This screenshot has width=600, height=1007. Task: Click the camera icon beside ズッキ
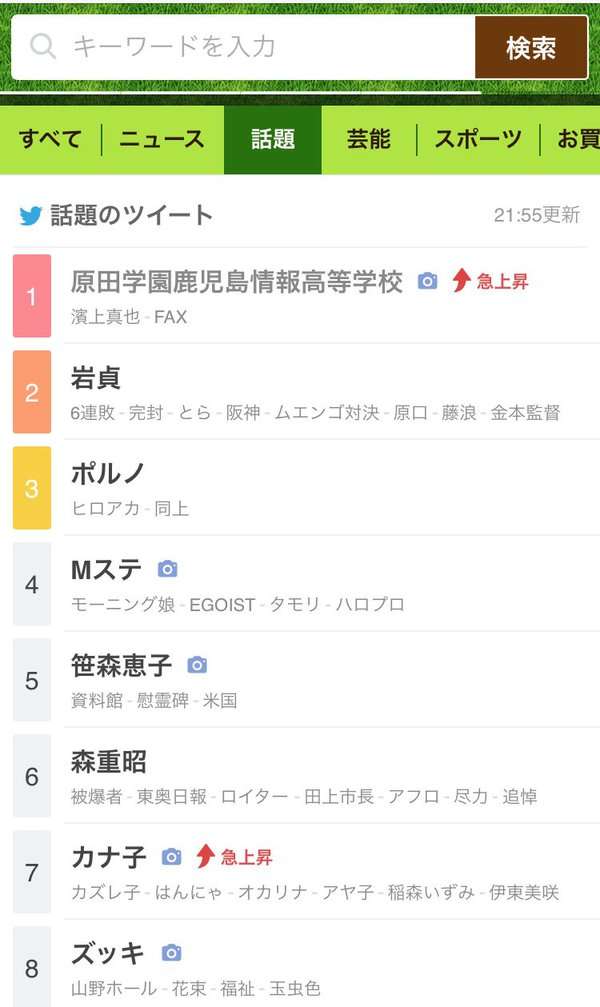[x=171, y=952]
